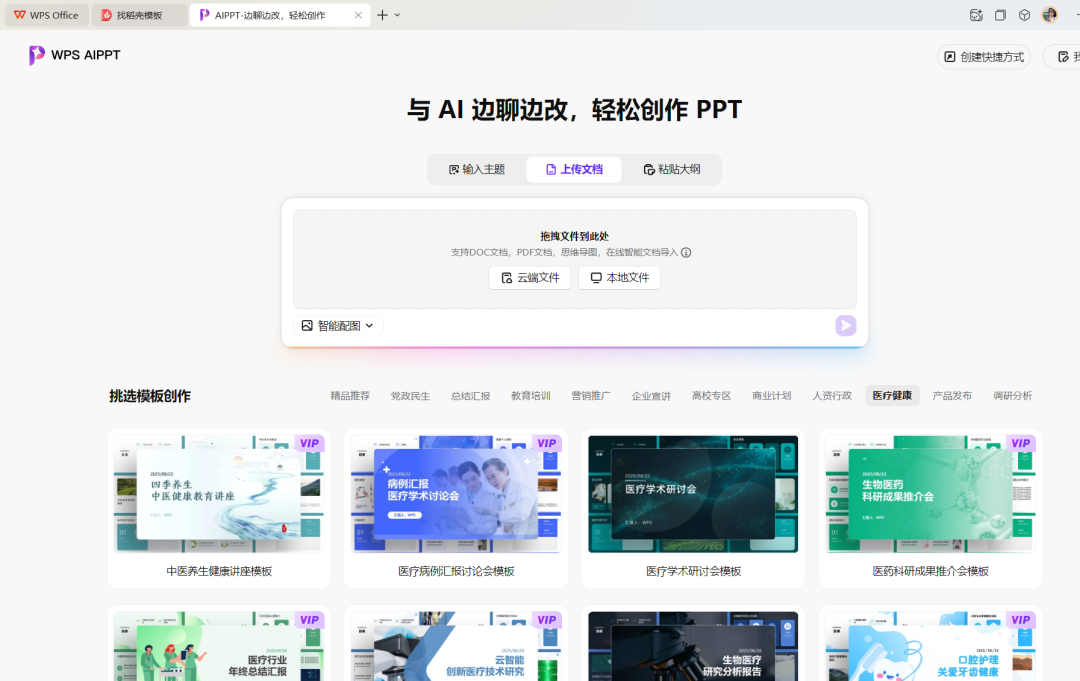Click the 挑选模板创作 heading
The image size is (1080, 681).
(x=149, y=396)
